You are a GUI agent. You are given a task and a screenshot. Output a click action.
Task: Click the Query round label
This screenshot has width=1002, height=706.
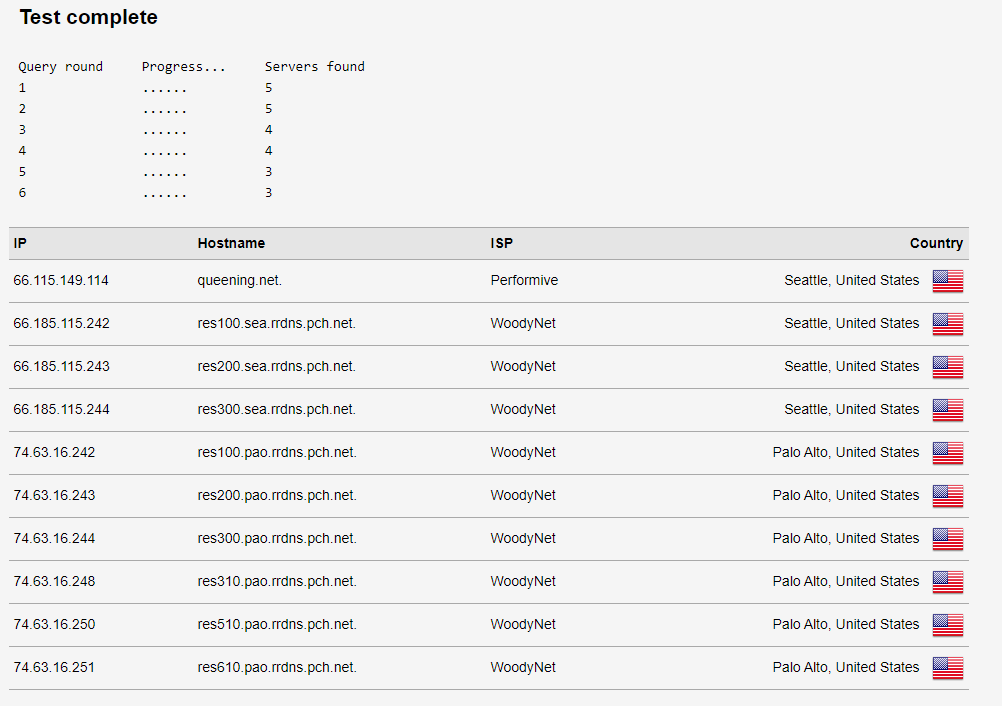61,66
